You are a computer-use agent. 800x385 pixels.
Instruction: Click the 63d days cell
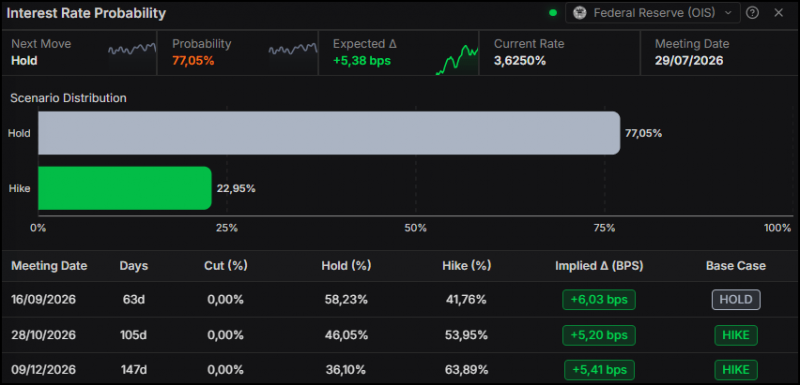[x=134, y=299]
